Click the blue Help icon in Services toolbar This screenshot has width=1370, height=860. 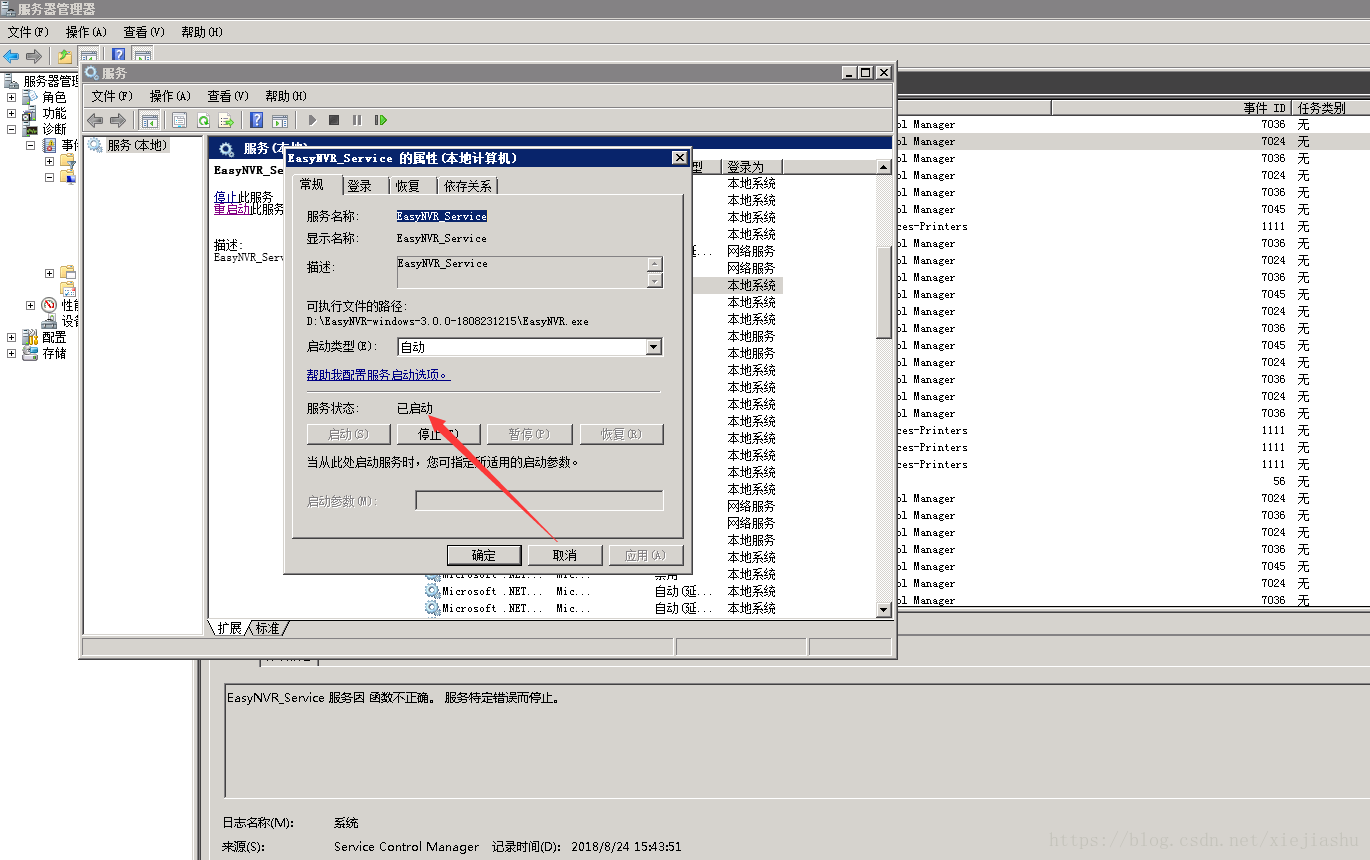click(x=257, y=120)
